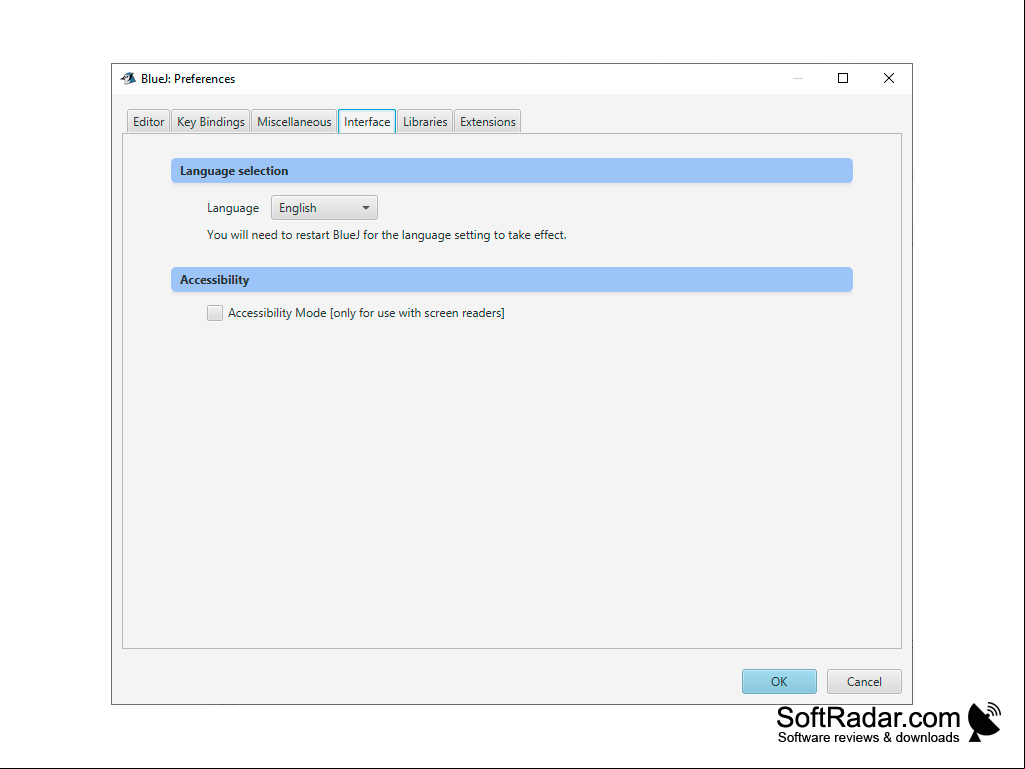Image resolution: width=1025 pixels, height=769 pixels.
Task: Click the restart BlueJ notice text
Action: 386,235
